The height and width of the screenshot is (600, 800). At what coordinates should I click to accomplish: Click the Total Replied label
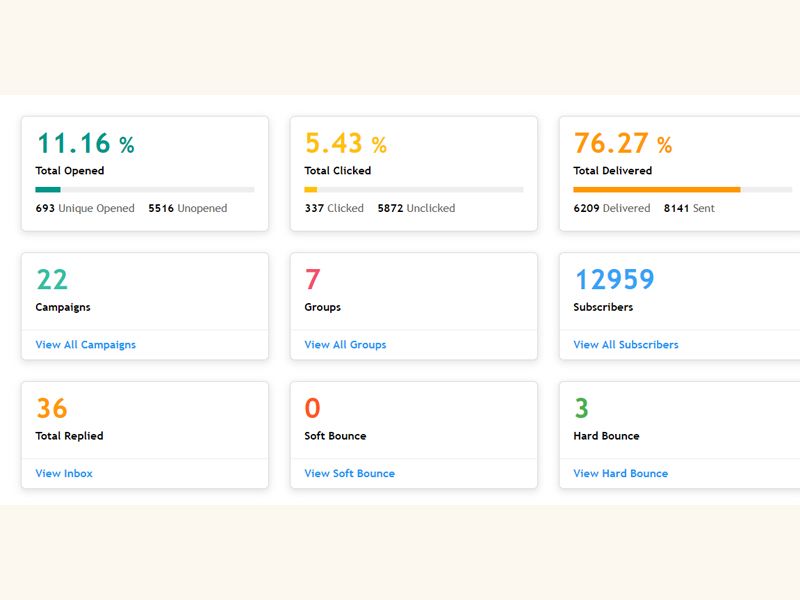coord(69,436)
